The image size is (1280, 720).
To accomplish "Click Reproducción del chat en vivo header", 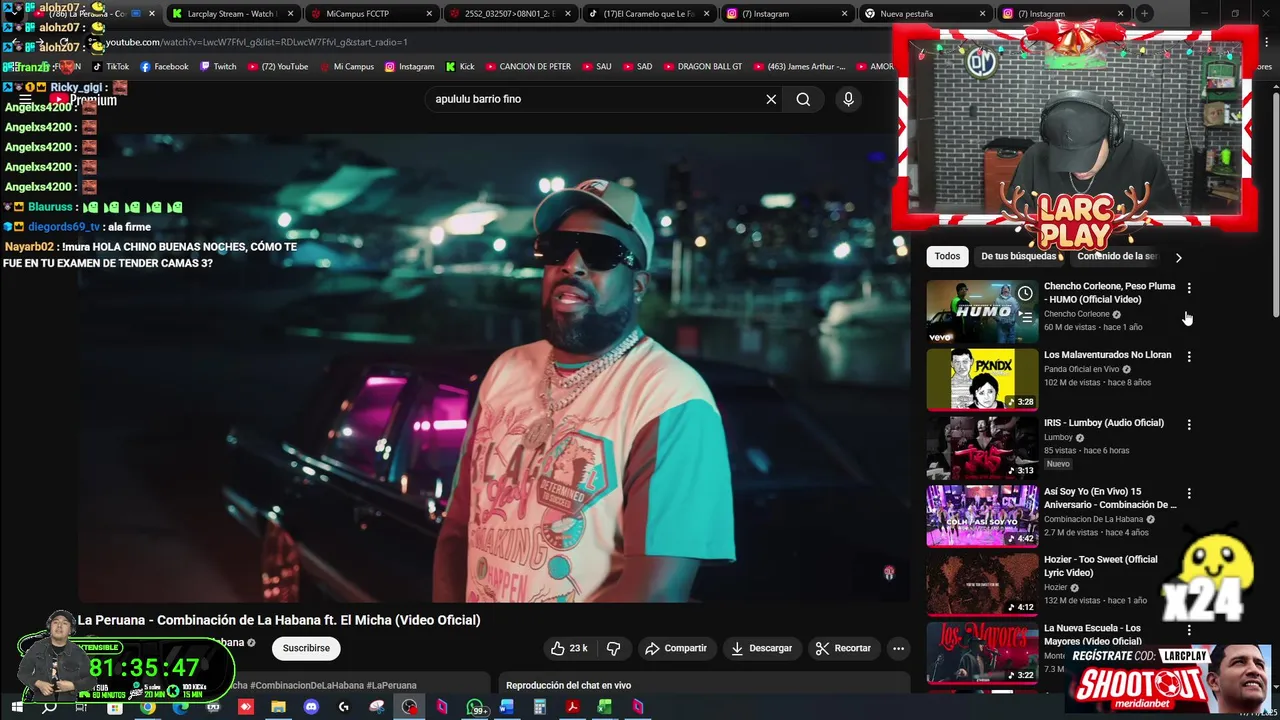I will tap(568, 685).
